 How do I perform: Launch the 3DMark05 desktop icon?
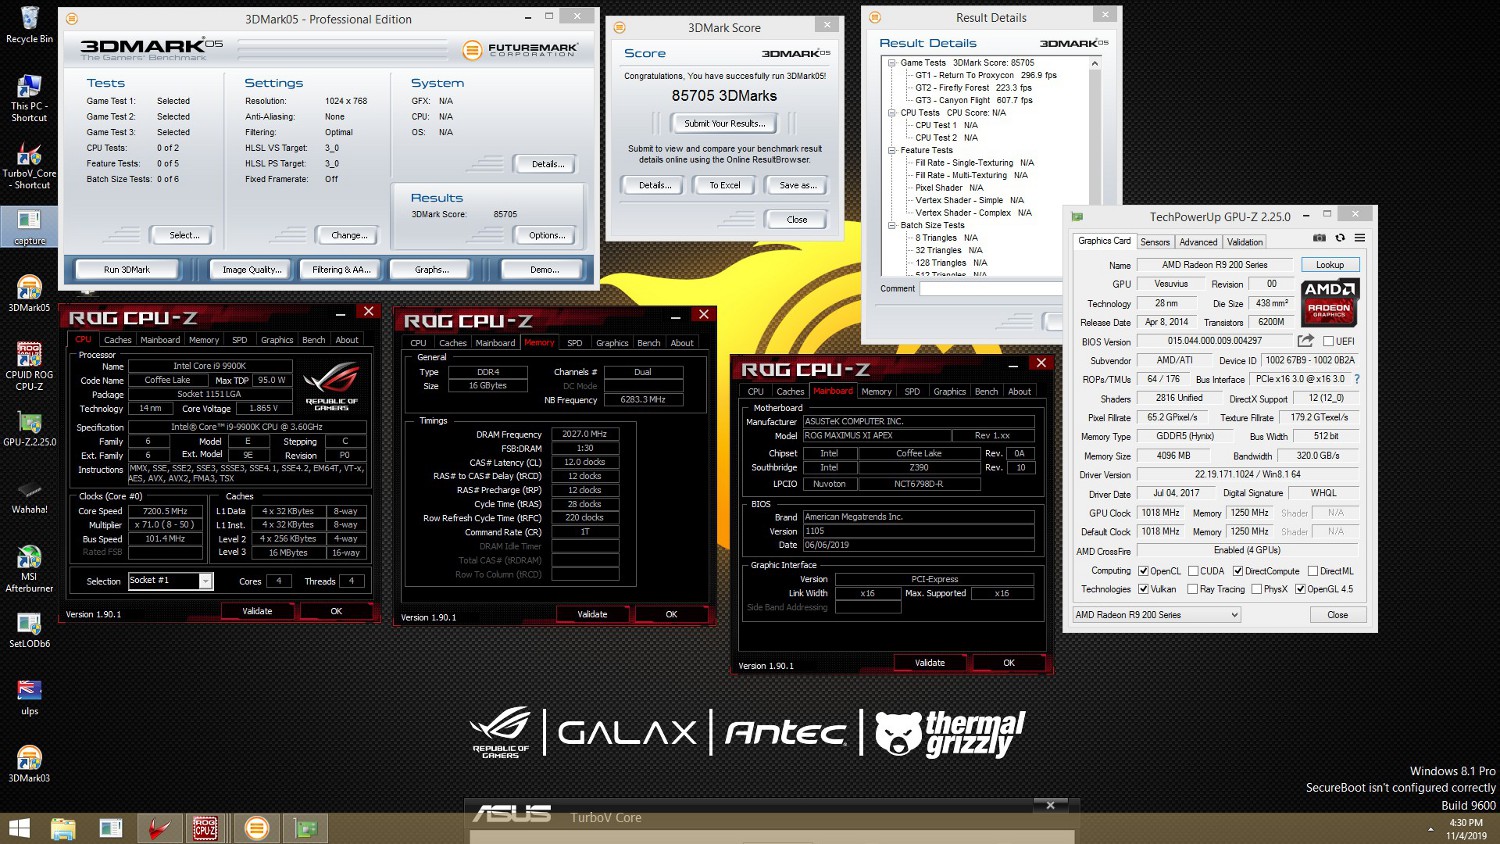[x=29, y=294]
